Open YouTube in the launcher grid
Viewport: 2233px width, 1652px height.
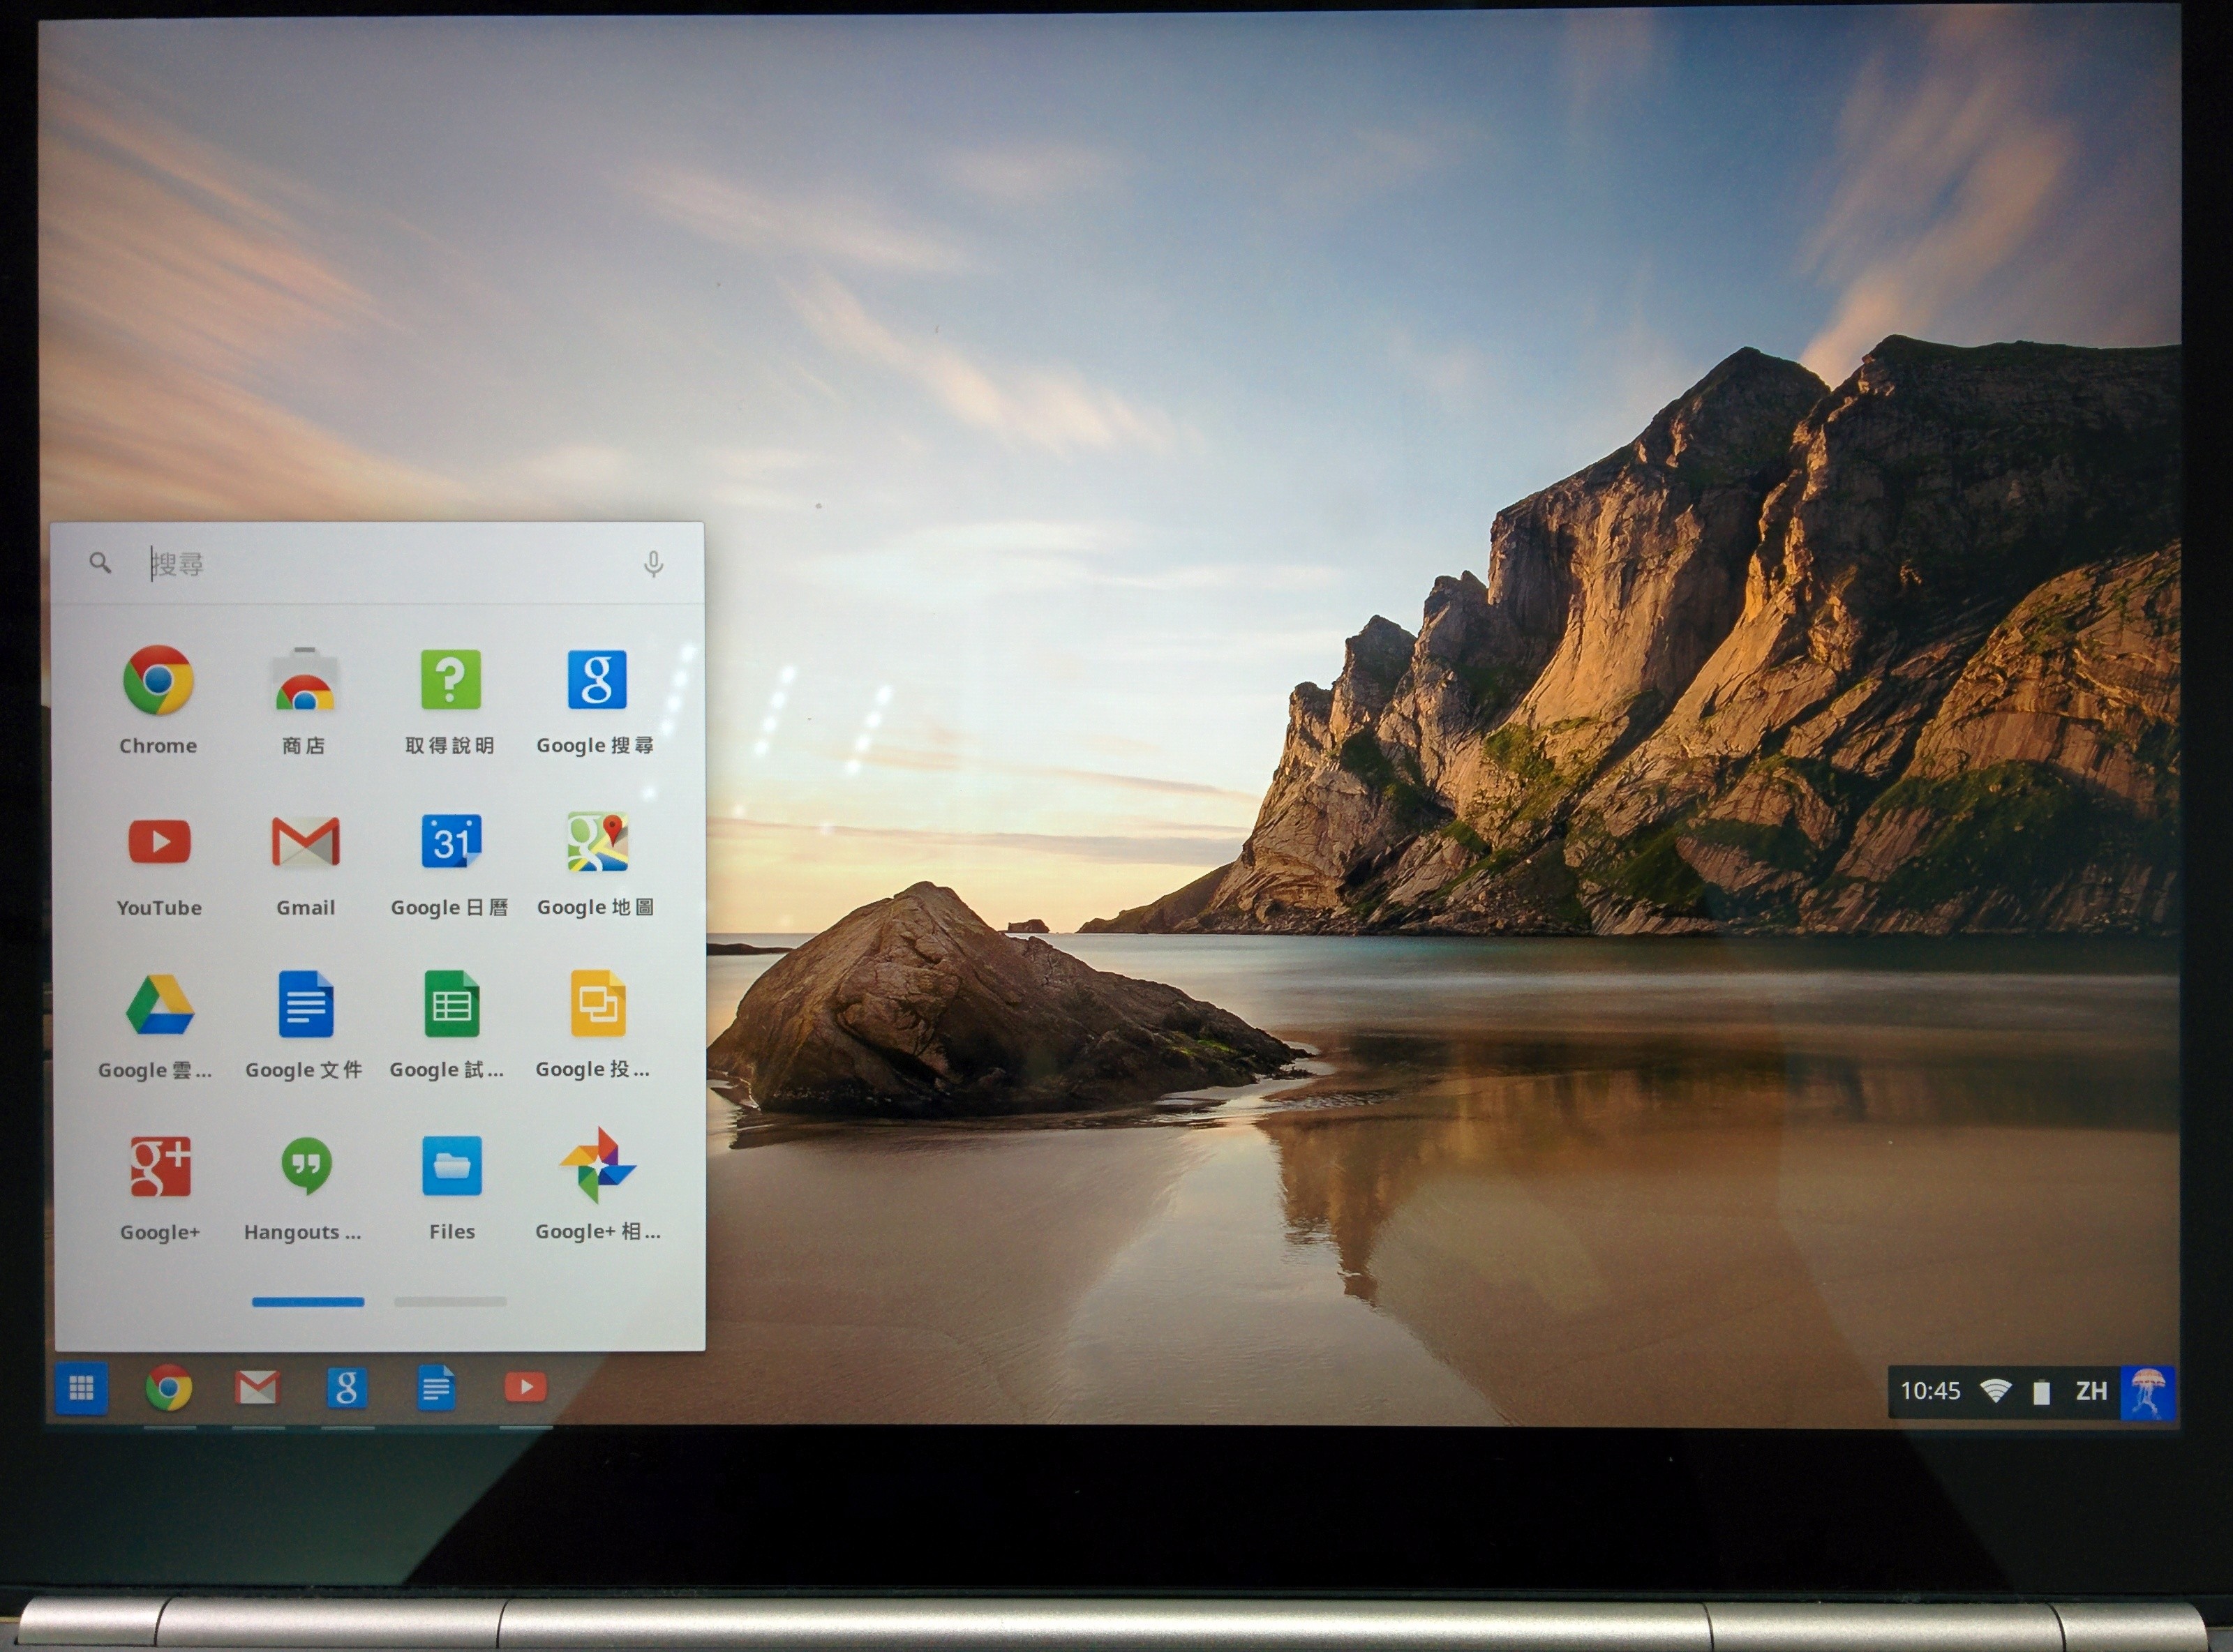coord(159,842)
